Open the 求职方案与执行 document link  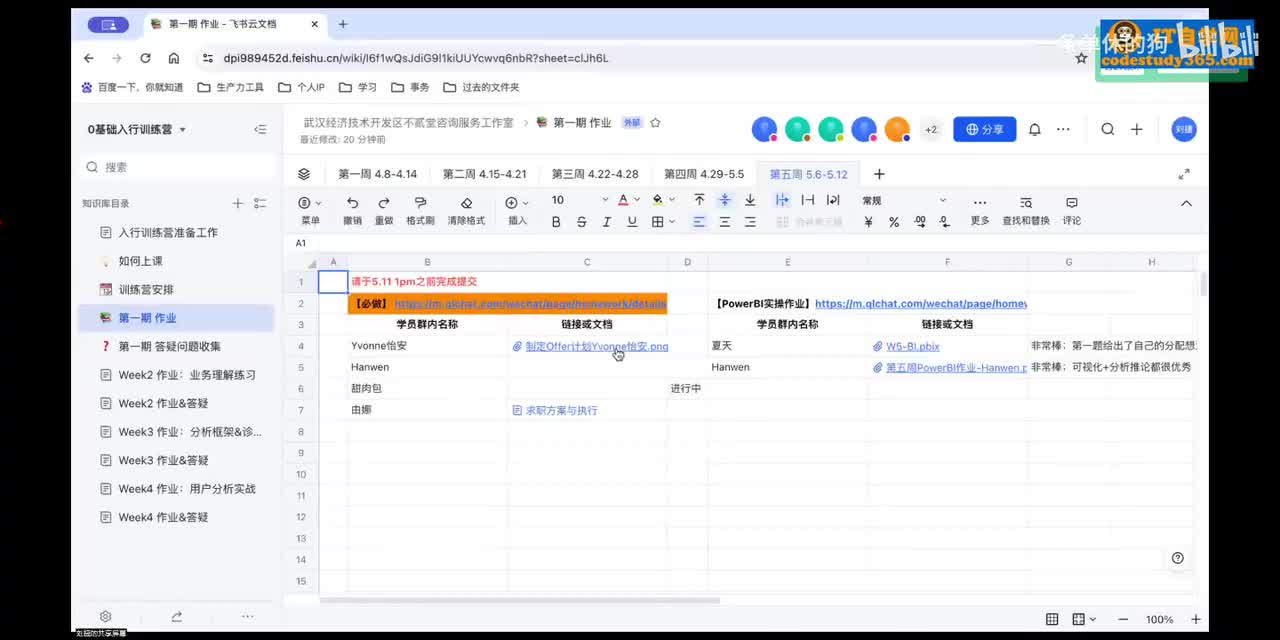click(561, 410)
